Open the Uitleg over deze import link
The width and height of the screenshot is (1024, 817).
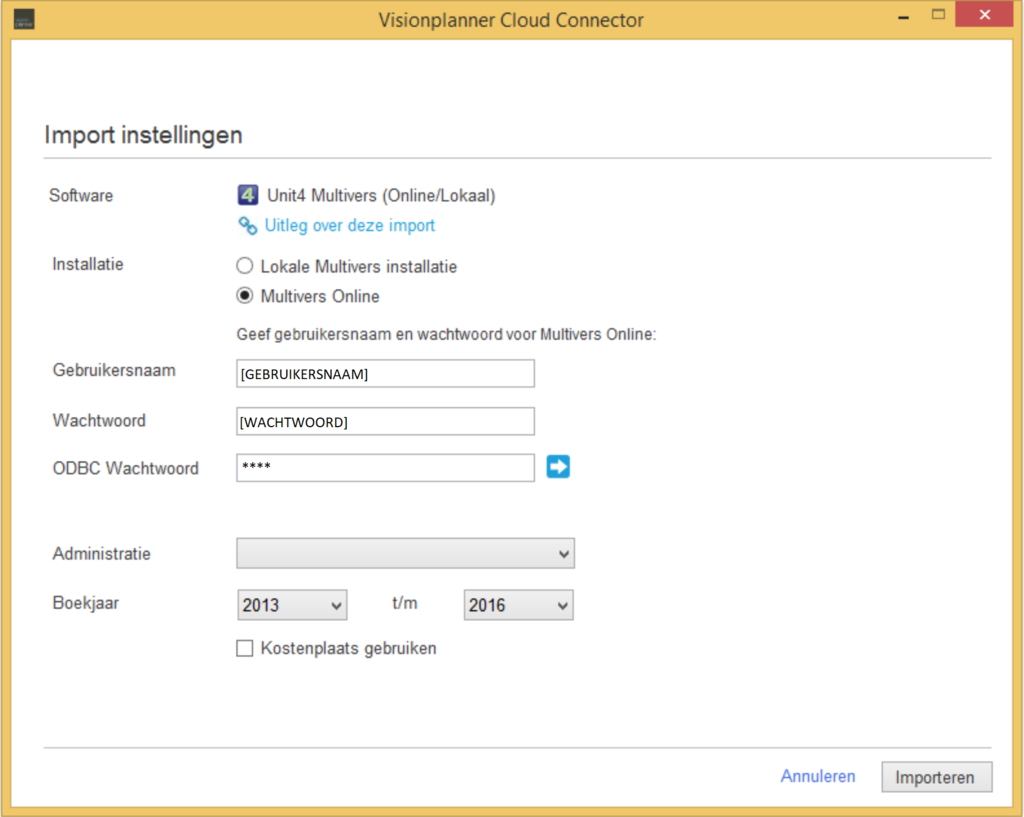tap(349, 225)
